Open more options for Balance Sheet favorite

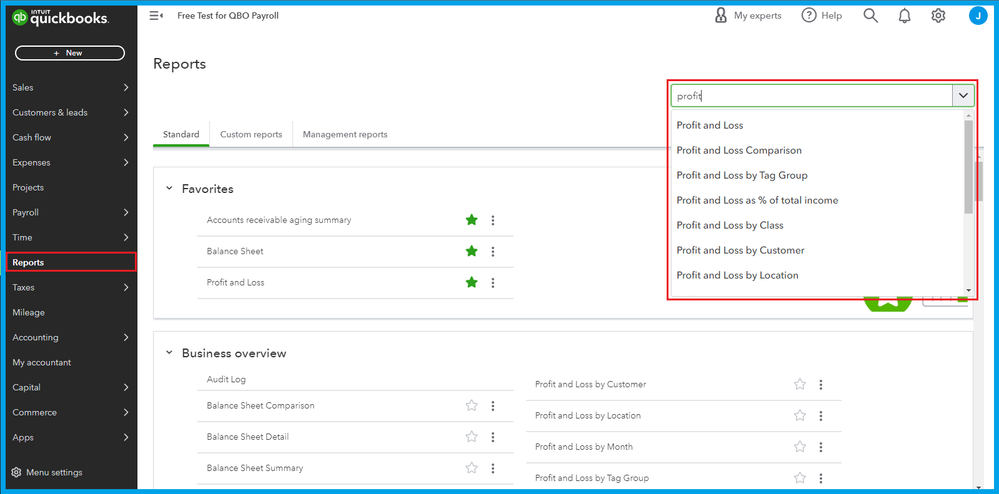pyautogui.click(x=493, y=252)
